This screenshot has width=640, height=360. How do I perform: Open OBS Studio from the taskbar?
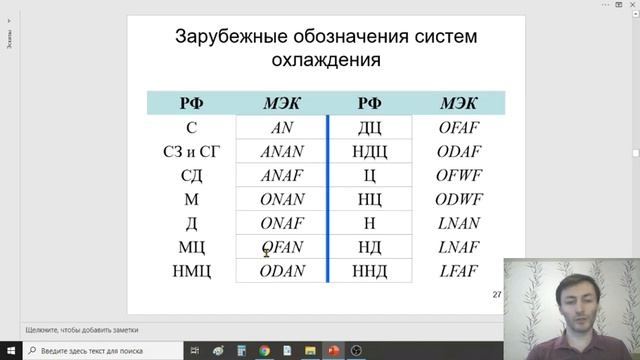[356, 351]
